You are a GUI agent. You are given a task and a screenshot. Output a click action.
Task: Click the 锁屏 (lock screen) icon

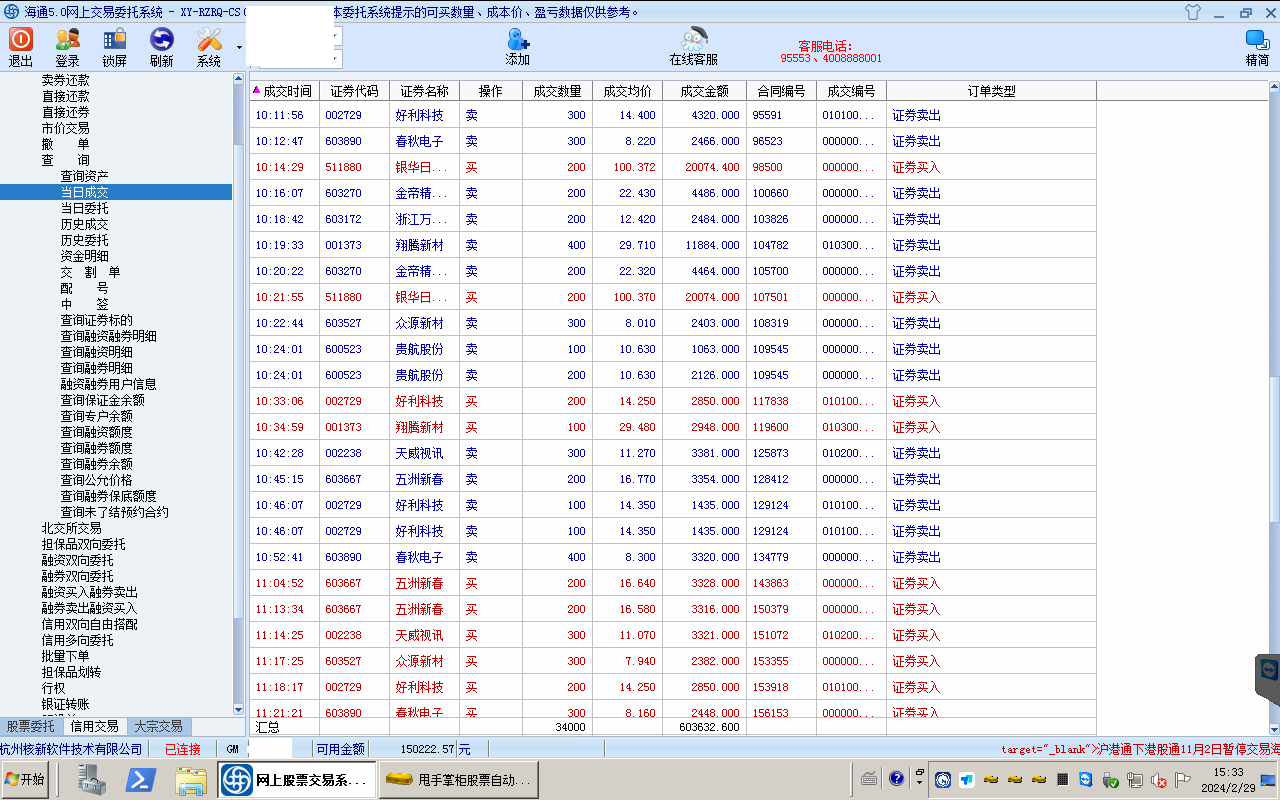point(115,46)
